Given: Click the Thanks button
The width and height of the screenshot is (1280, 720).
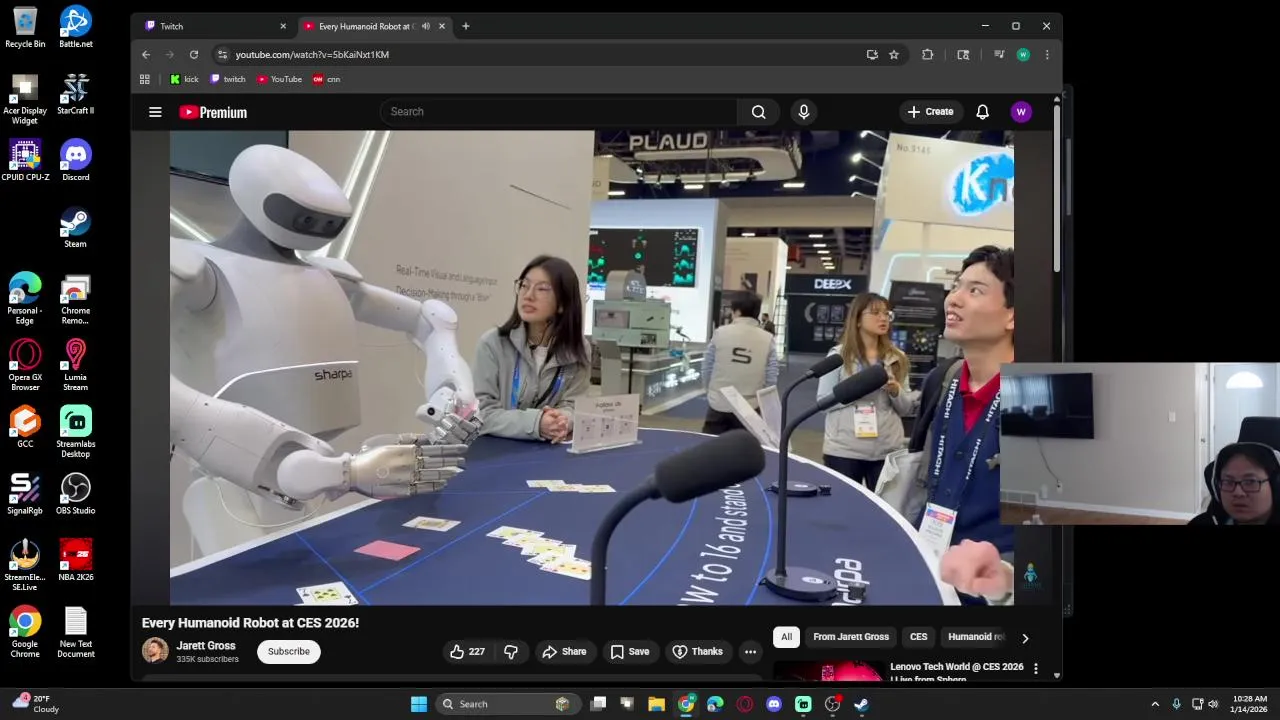Looking at the screenshot, I should [697, 652].
